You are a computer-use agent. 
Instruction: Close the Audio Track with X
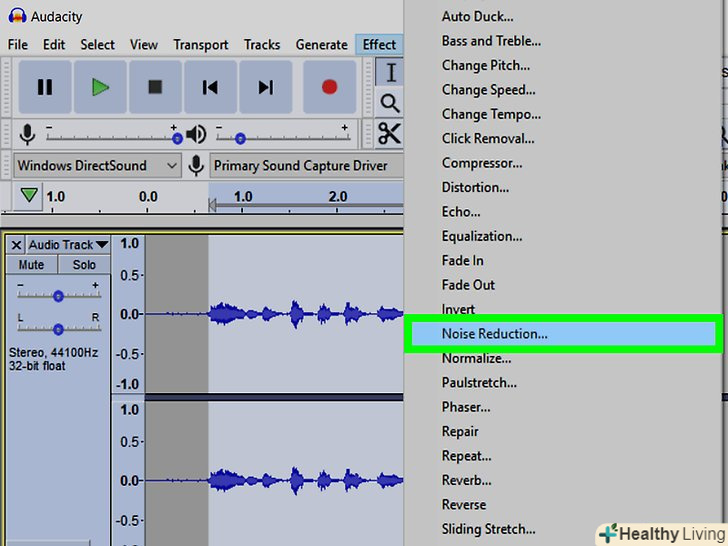[16, 245]
